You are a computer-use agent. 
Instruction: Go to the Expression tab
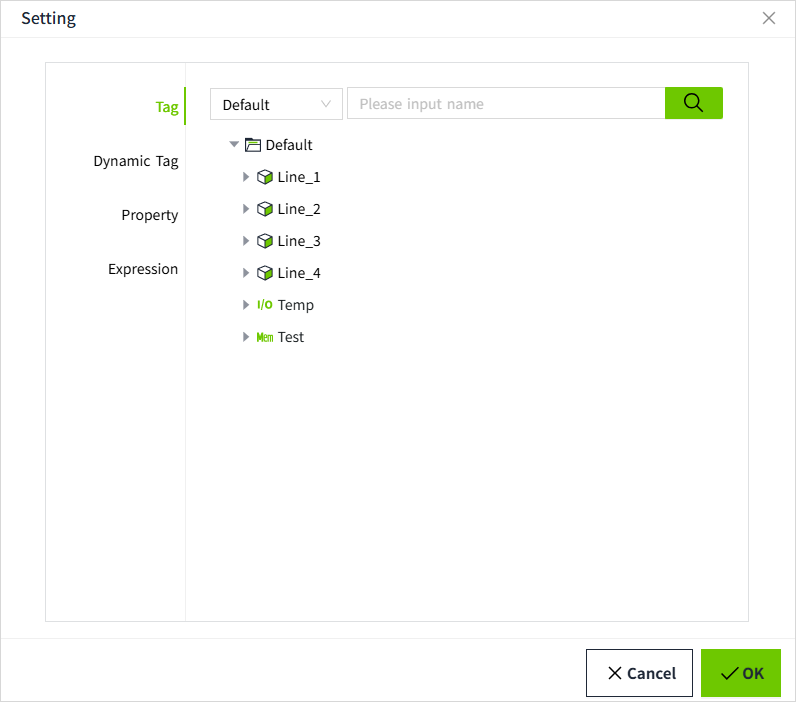point(143,269)
